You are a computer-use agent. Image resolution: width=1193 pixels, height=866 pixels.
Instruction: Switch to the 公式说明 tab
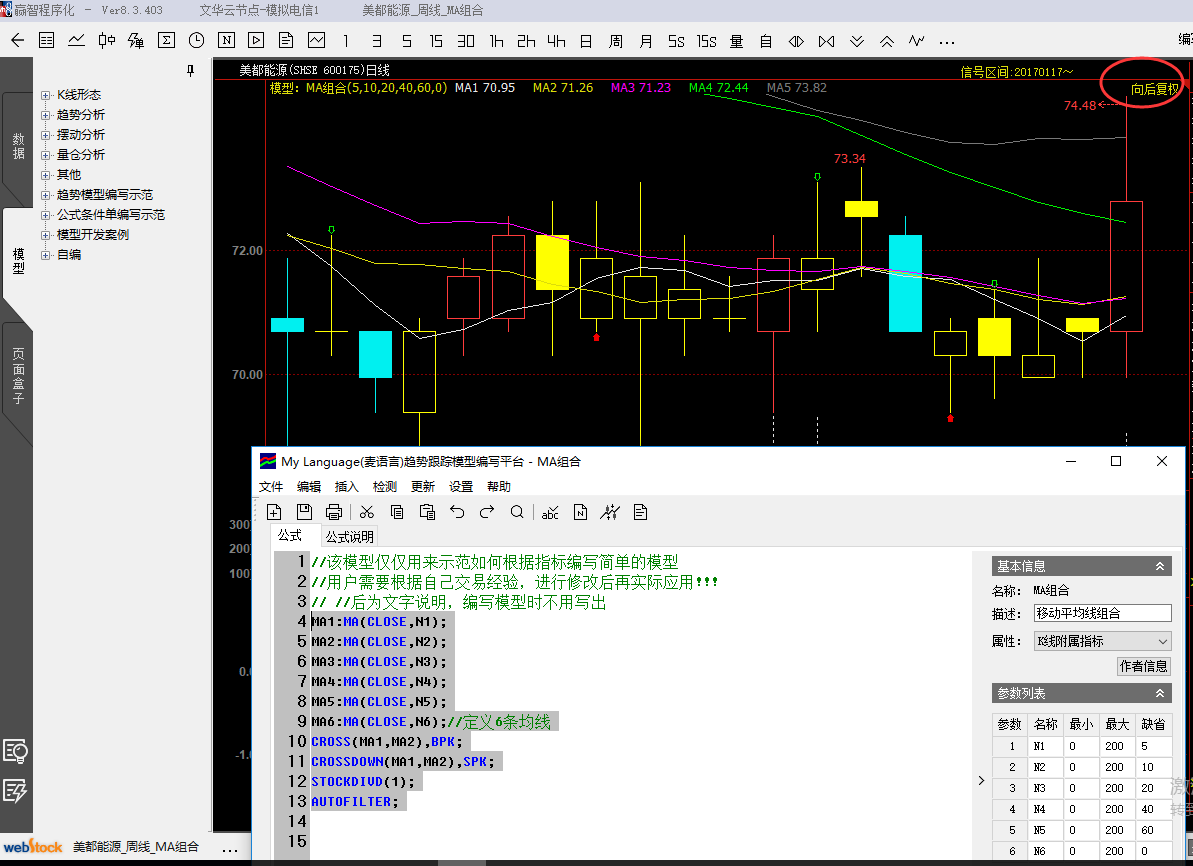point(349,537)
